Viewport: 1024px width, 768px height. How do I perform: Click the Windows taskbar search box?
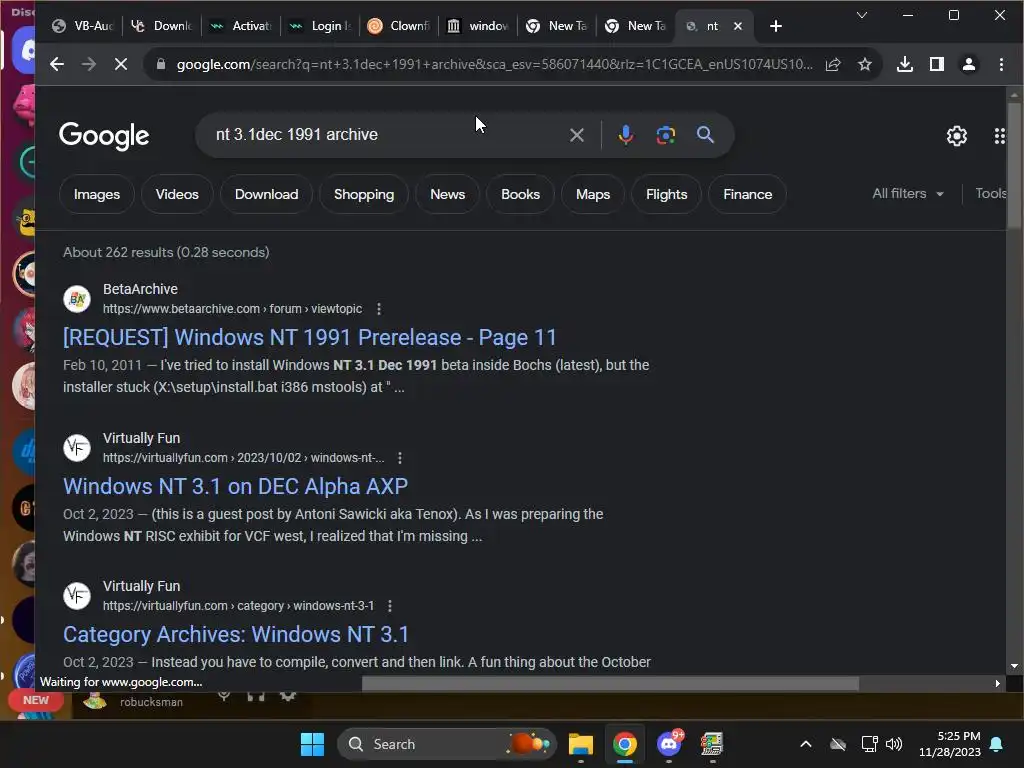[446, 744]
